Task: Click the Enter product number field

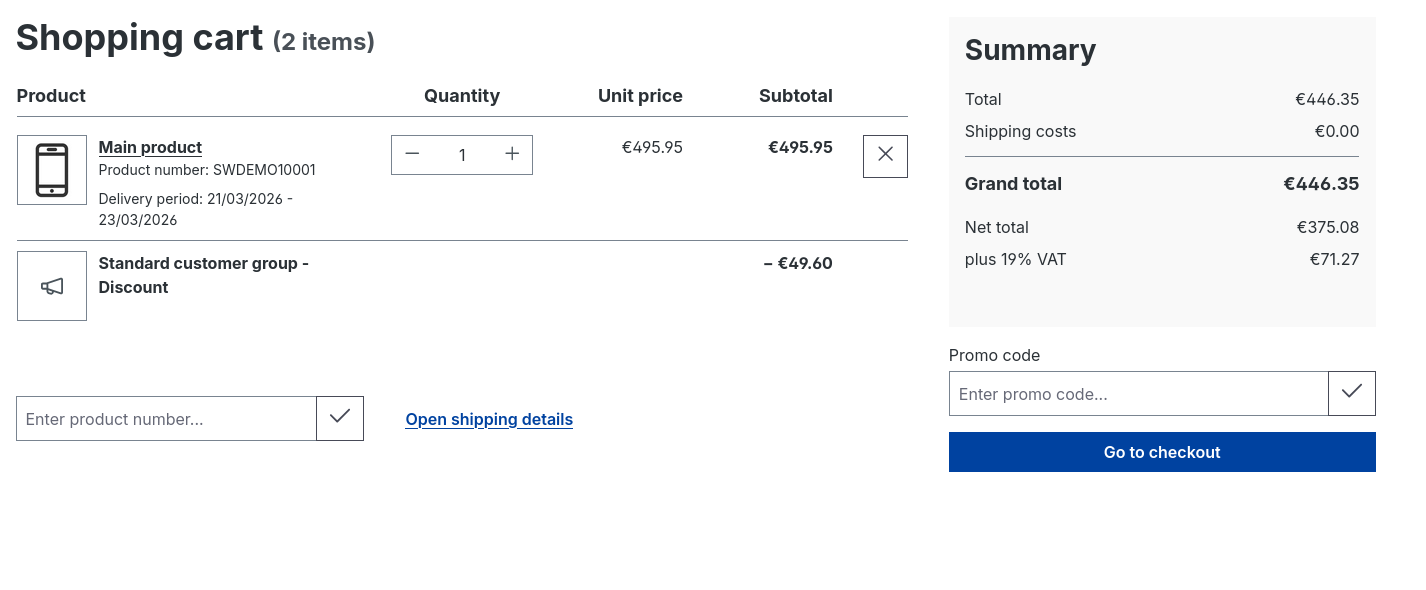Action: point(165,418)
